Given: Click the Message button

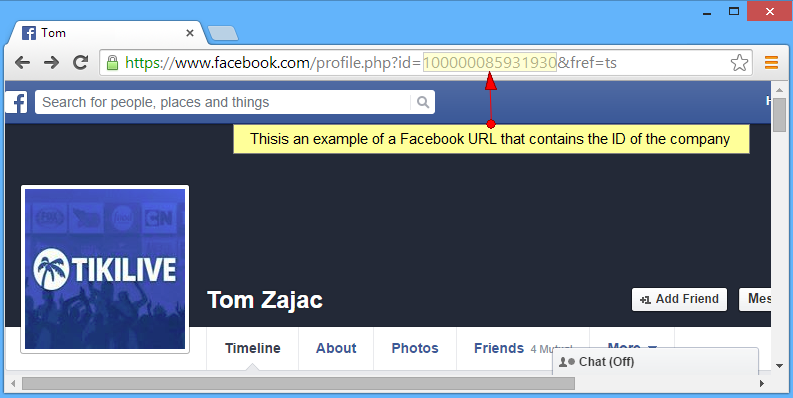Looking at the screenshot, I should coord(755,299).
